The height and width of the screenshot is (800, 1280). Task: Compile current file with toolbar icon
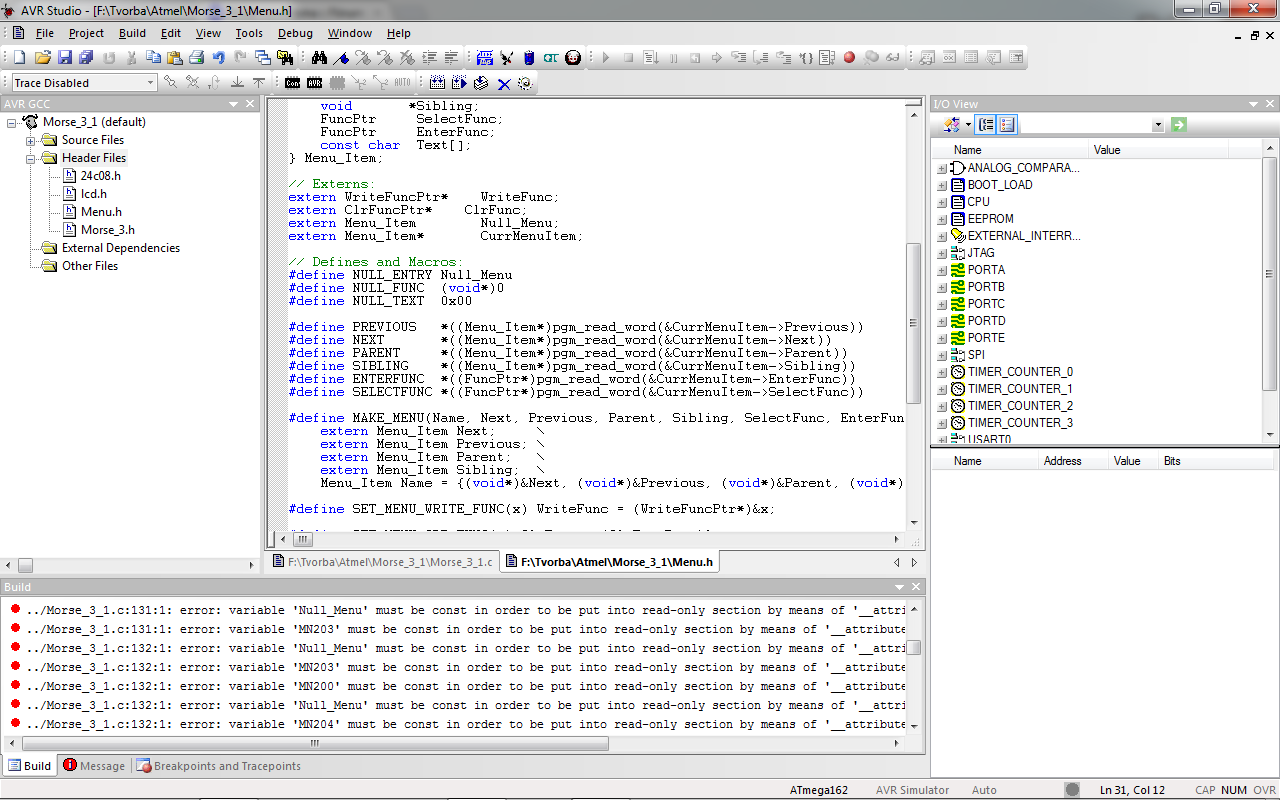pyautogui.click(x=481, y=83)
